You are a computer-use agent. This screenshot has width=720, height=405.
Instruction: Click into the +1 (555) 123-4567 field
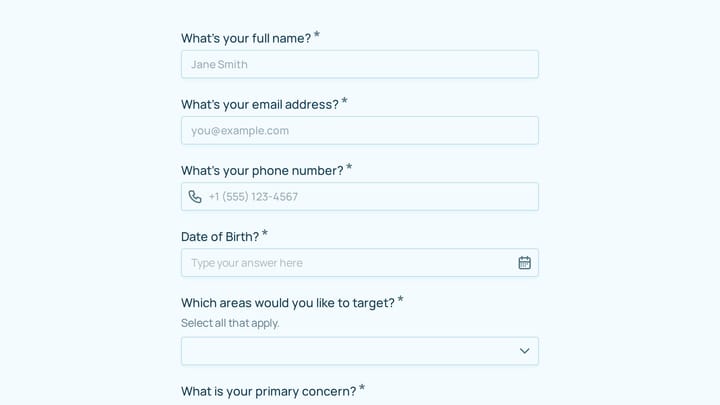click(360, 197)
